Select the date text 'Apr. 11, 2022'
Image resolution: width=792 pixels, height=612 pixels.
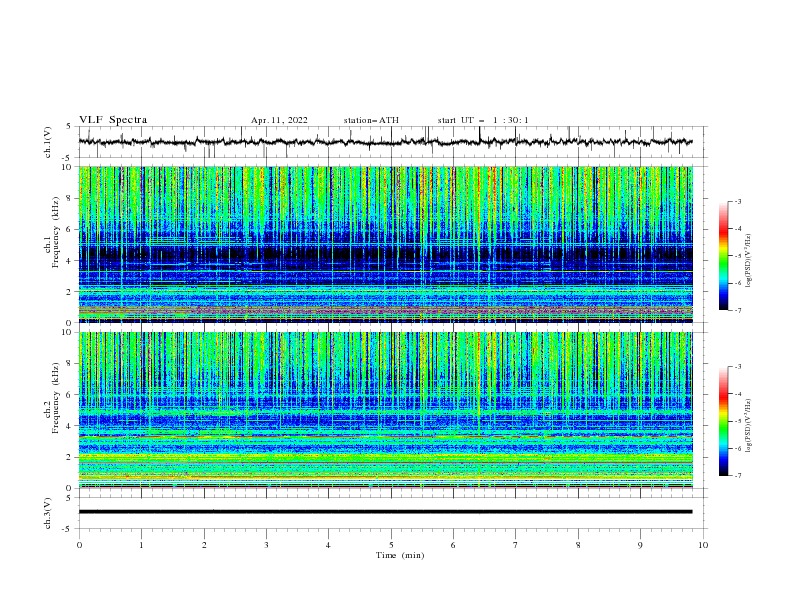tap(279, 120)
